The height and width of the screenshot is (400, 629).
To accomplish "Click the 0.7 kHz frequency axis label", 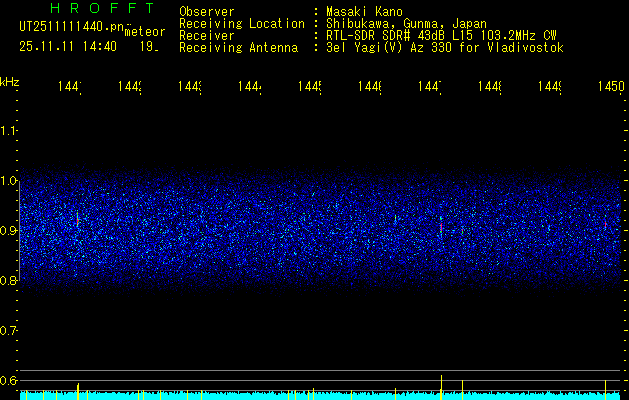I will (x=8, y=331).
